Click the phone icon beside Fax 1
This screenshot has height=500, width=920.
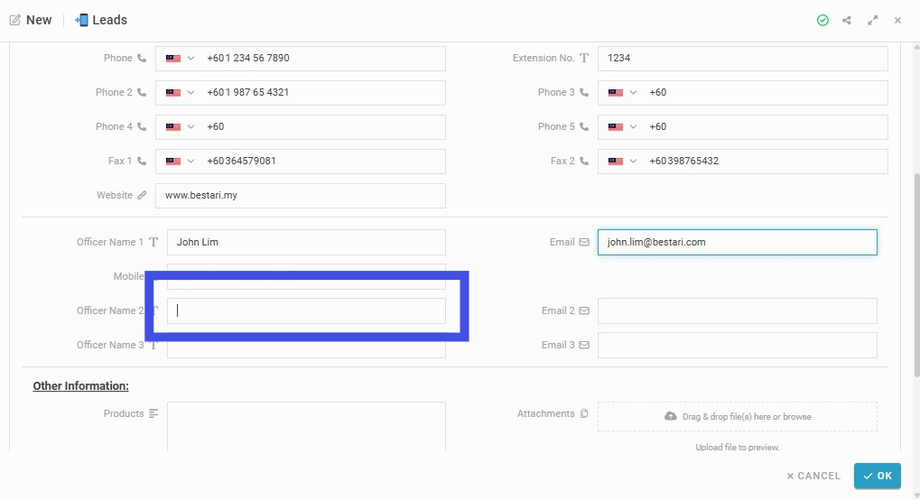pos(141,161)
